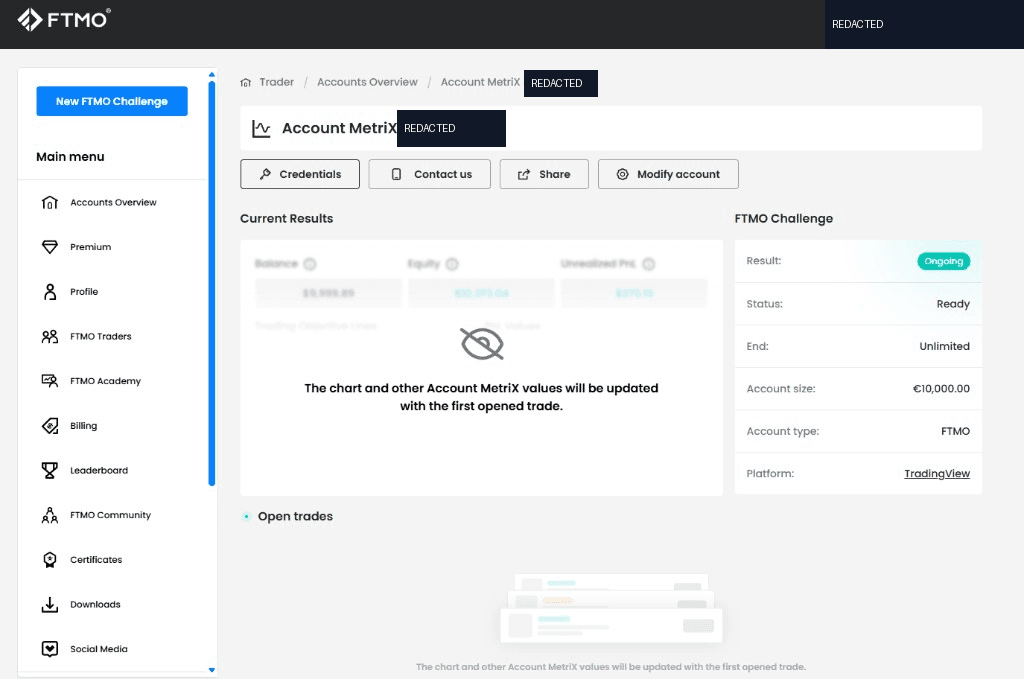Click the Certificates badge icon

tap(50, 560)
